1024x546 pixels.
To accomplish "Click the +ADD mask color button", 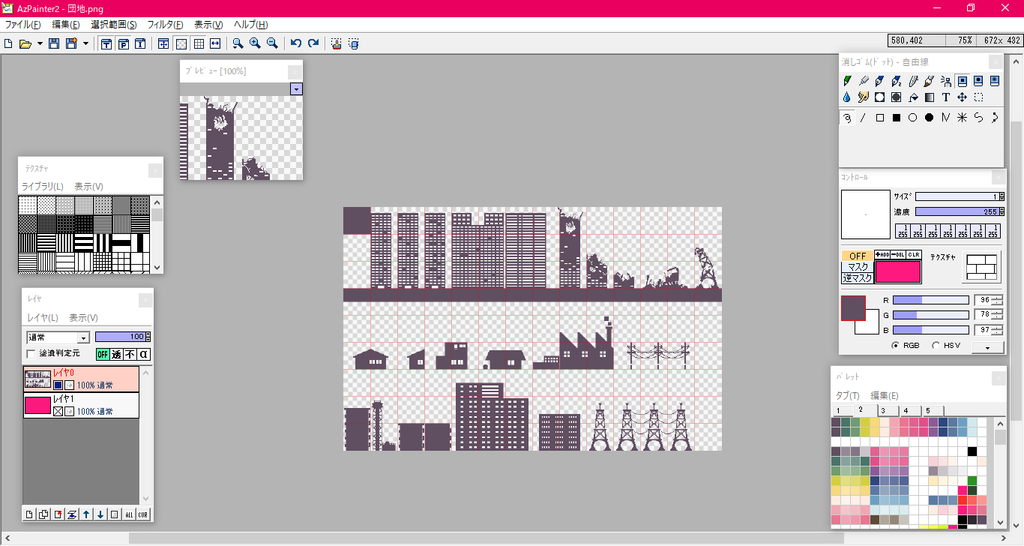I will click(x=882, y=255).
